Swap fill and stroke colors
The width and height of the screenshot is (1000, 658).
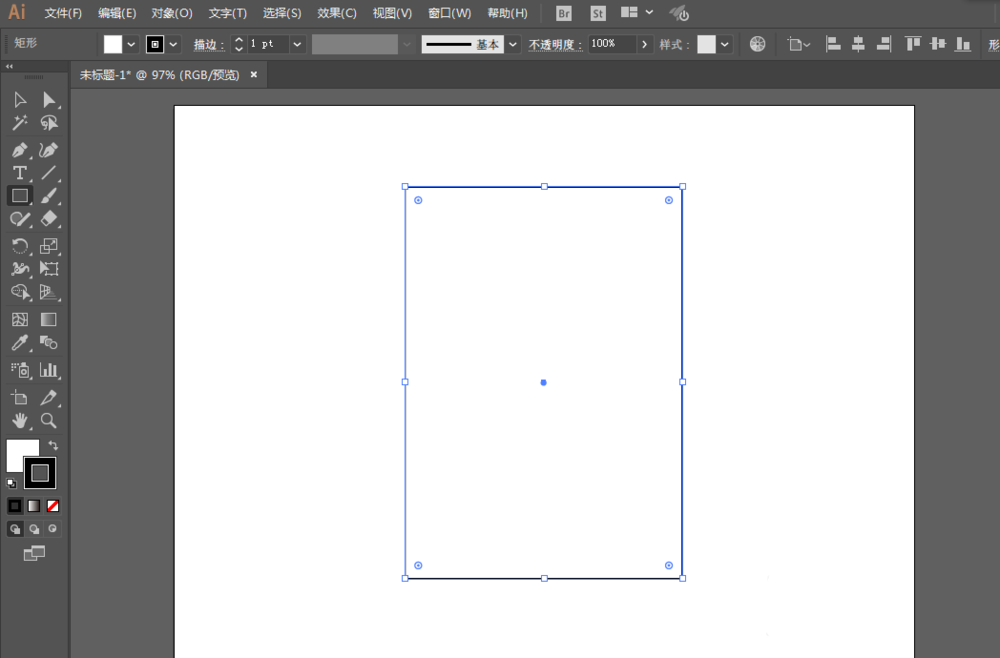(x=53, y=445)
